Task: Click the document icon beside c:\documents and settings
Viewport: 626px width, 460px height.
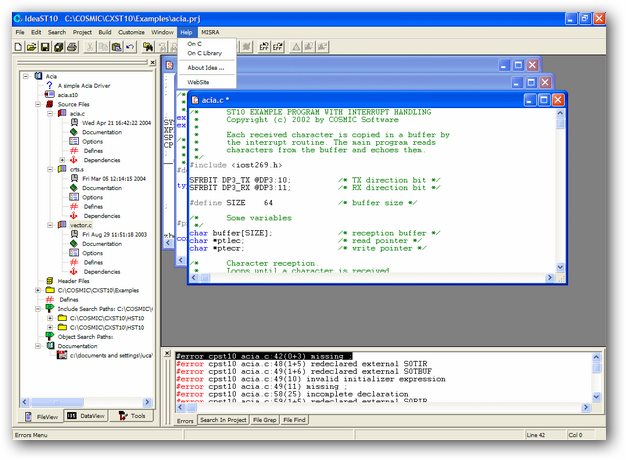Action: 62,355
